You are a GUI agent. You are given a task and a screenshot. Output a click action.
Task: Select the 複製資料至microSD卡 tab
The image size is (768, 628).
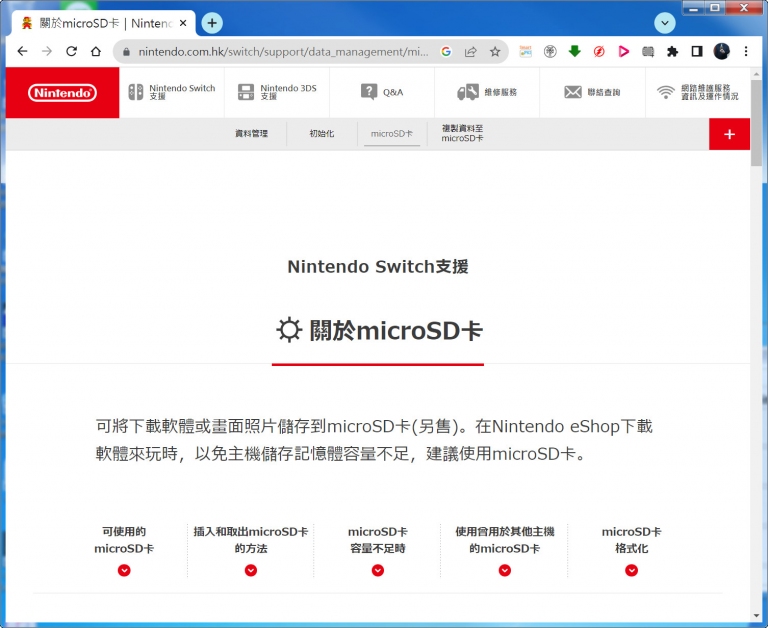pos(462,133)
